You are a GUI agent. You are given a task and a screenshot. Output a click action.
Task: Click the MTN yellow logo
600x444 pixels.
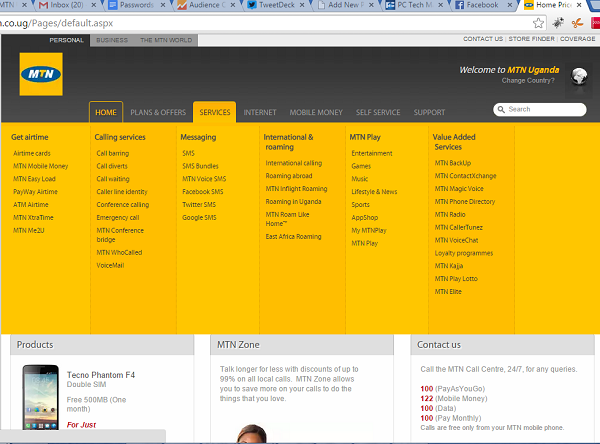pos(41,74)
